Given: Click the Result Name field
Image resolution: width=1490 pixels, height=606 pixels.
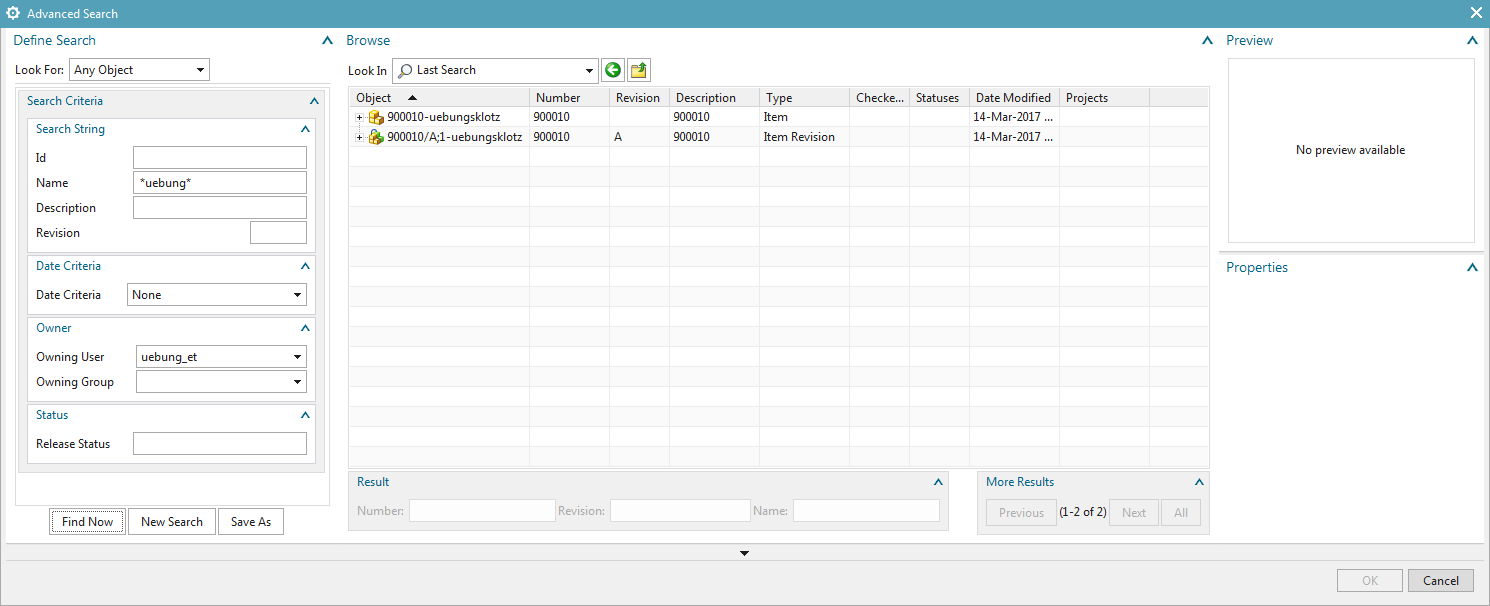Looking at the screenshot, I should [x=866, y=511].
